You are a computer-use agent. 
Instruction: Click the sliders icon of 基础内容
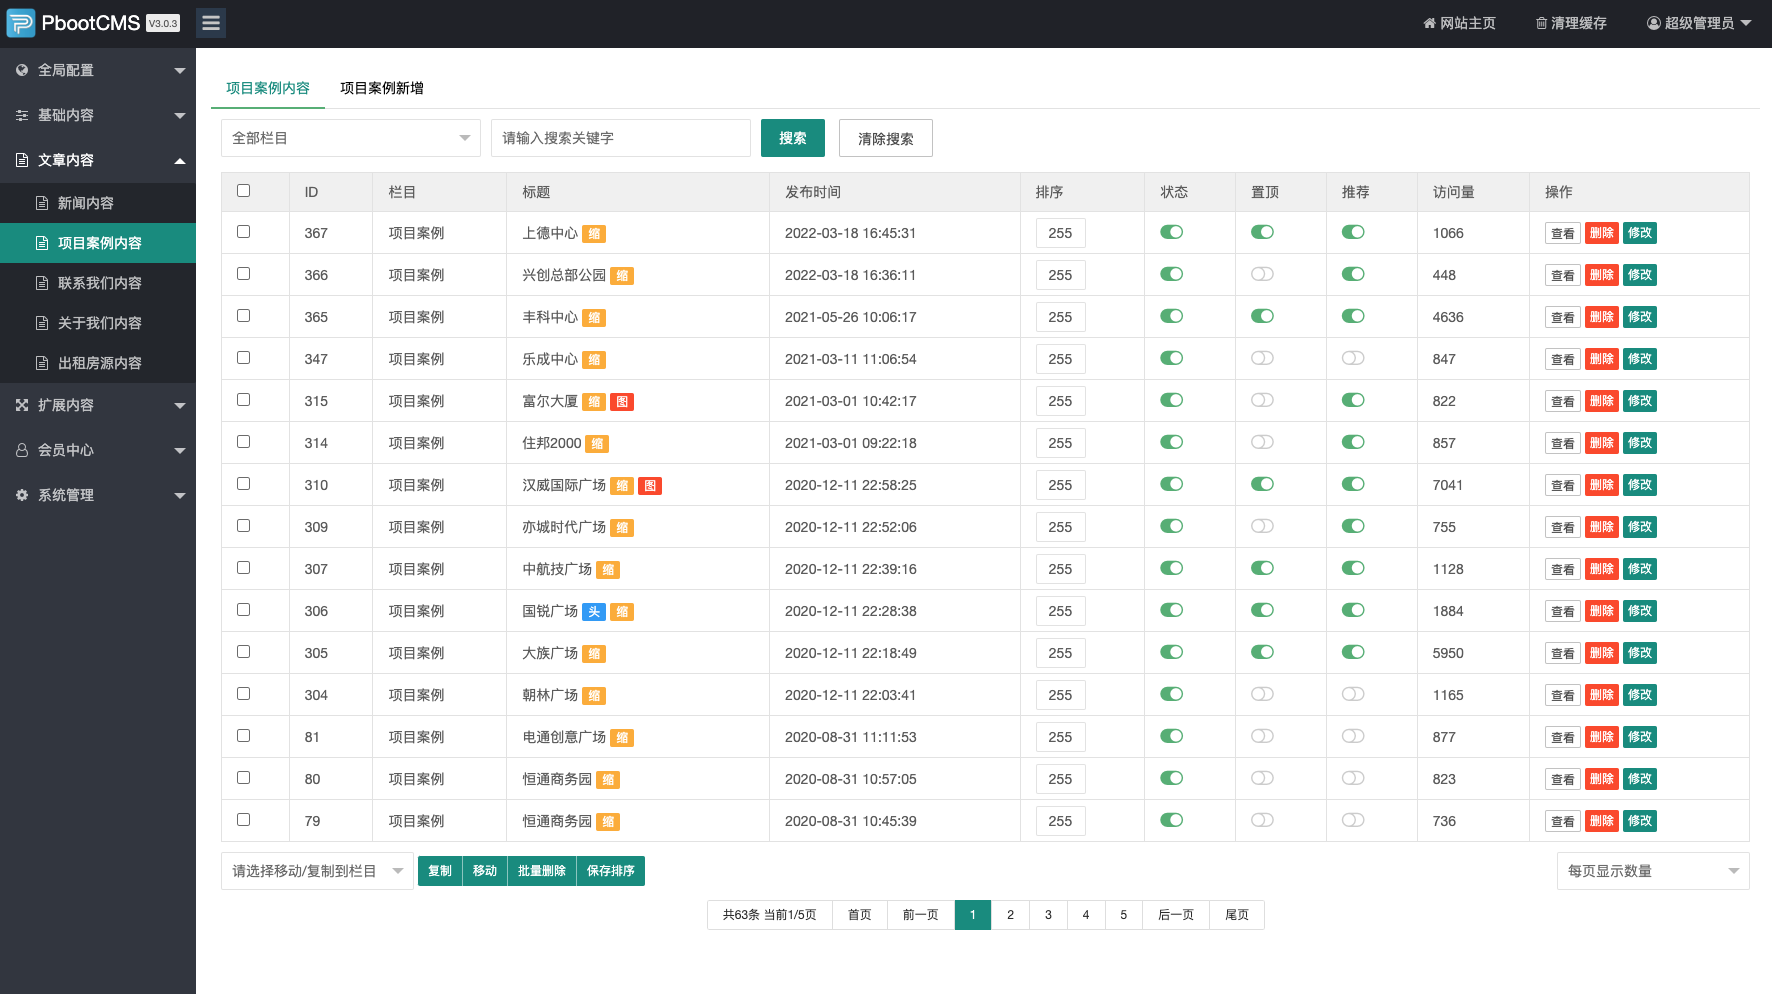click(22, 115)
